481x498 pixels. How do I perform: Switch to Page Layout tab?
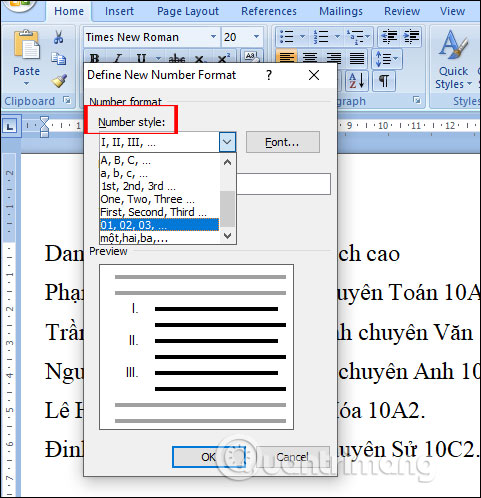(x=188, y=11)
